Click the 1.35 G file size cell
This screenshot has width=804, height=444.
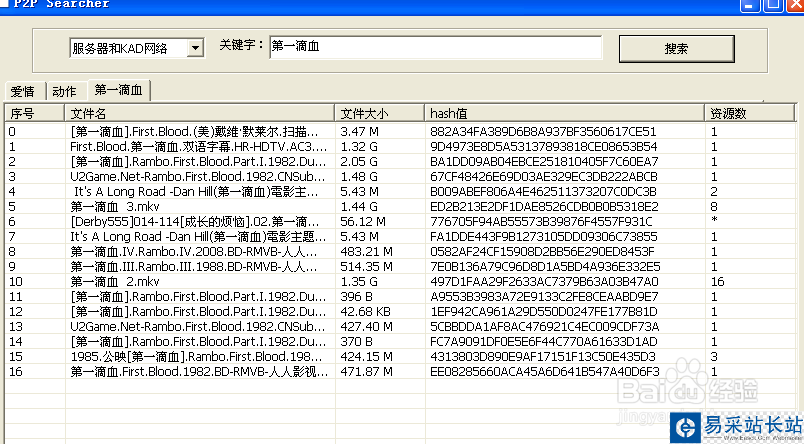[359, 281]
